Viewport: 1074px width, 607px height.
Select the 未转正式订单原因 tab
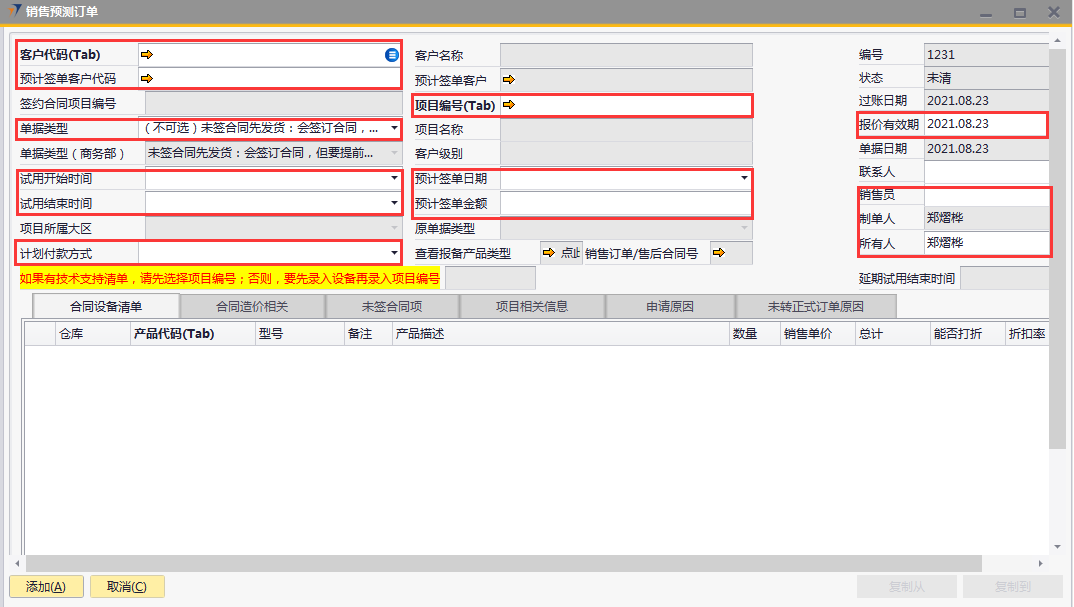point(815,306)
